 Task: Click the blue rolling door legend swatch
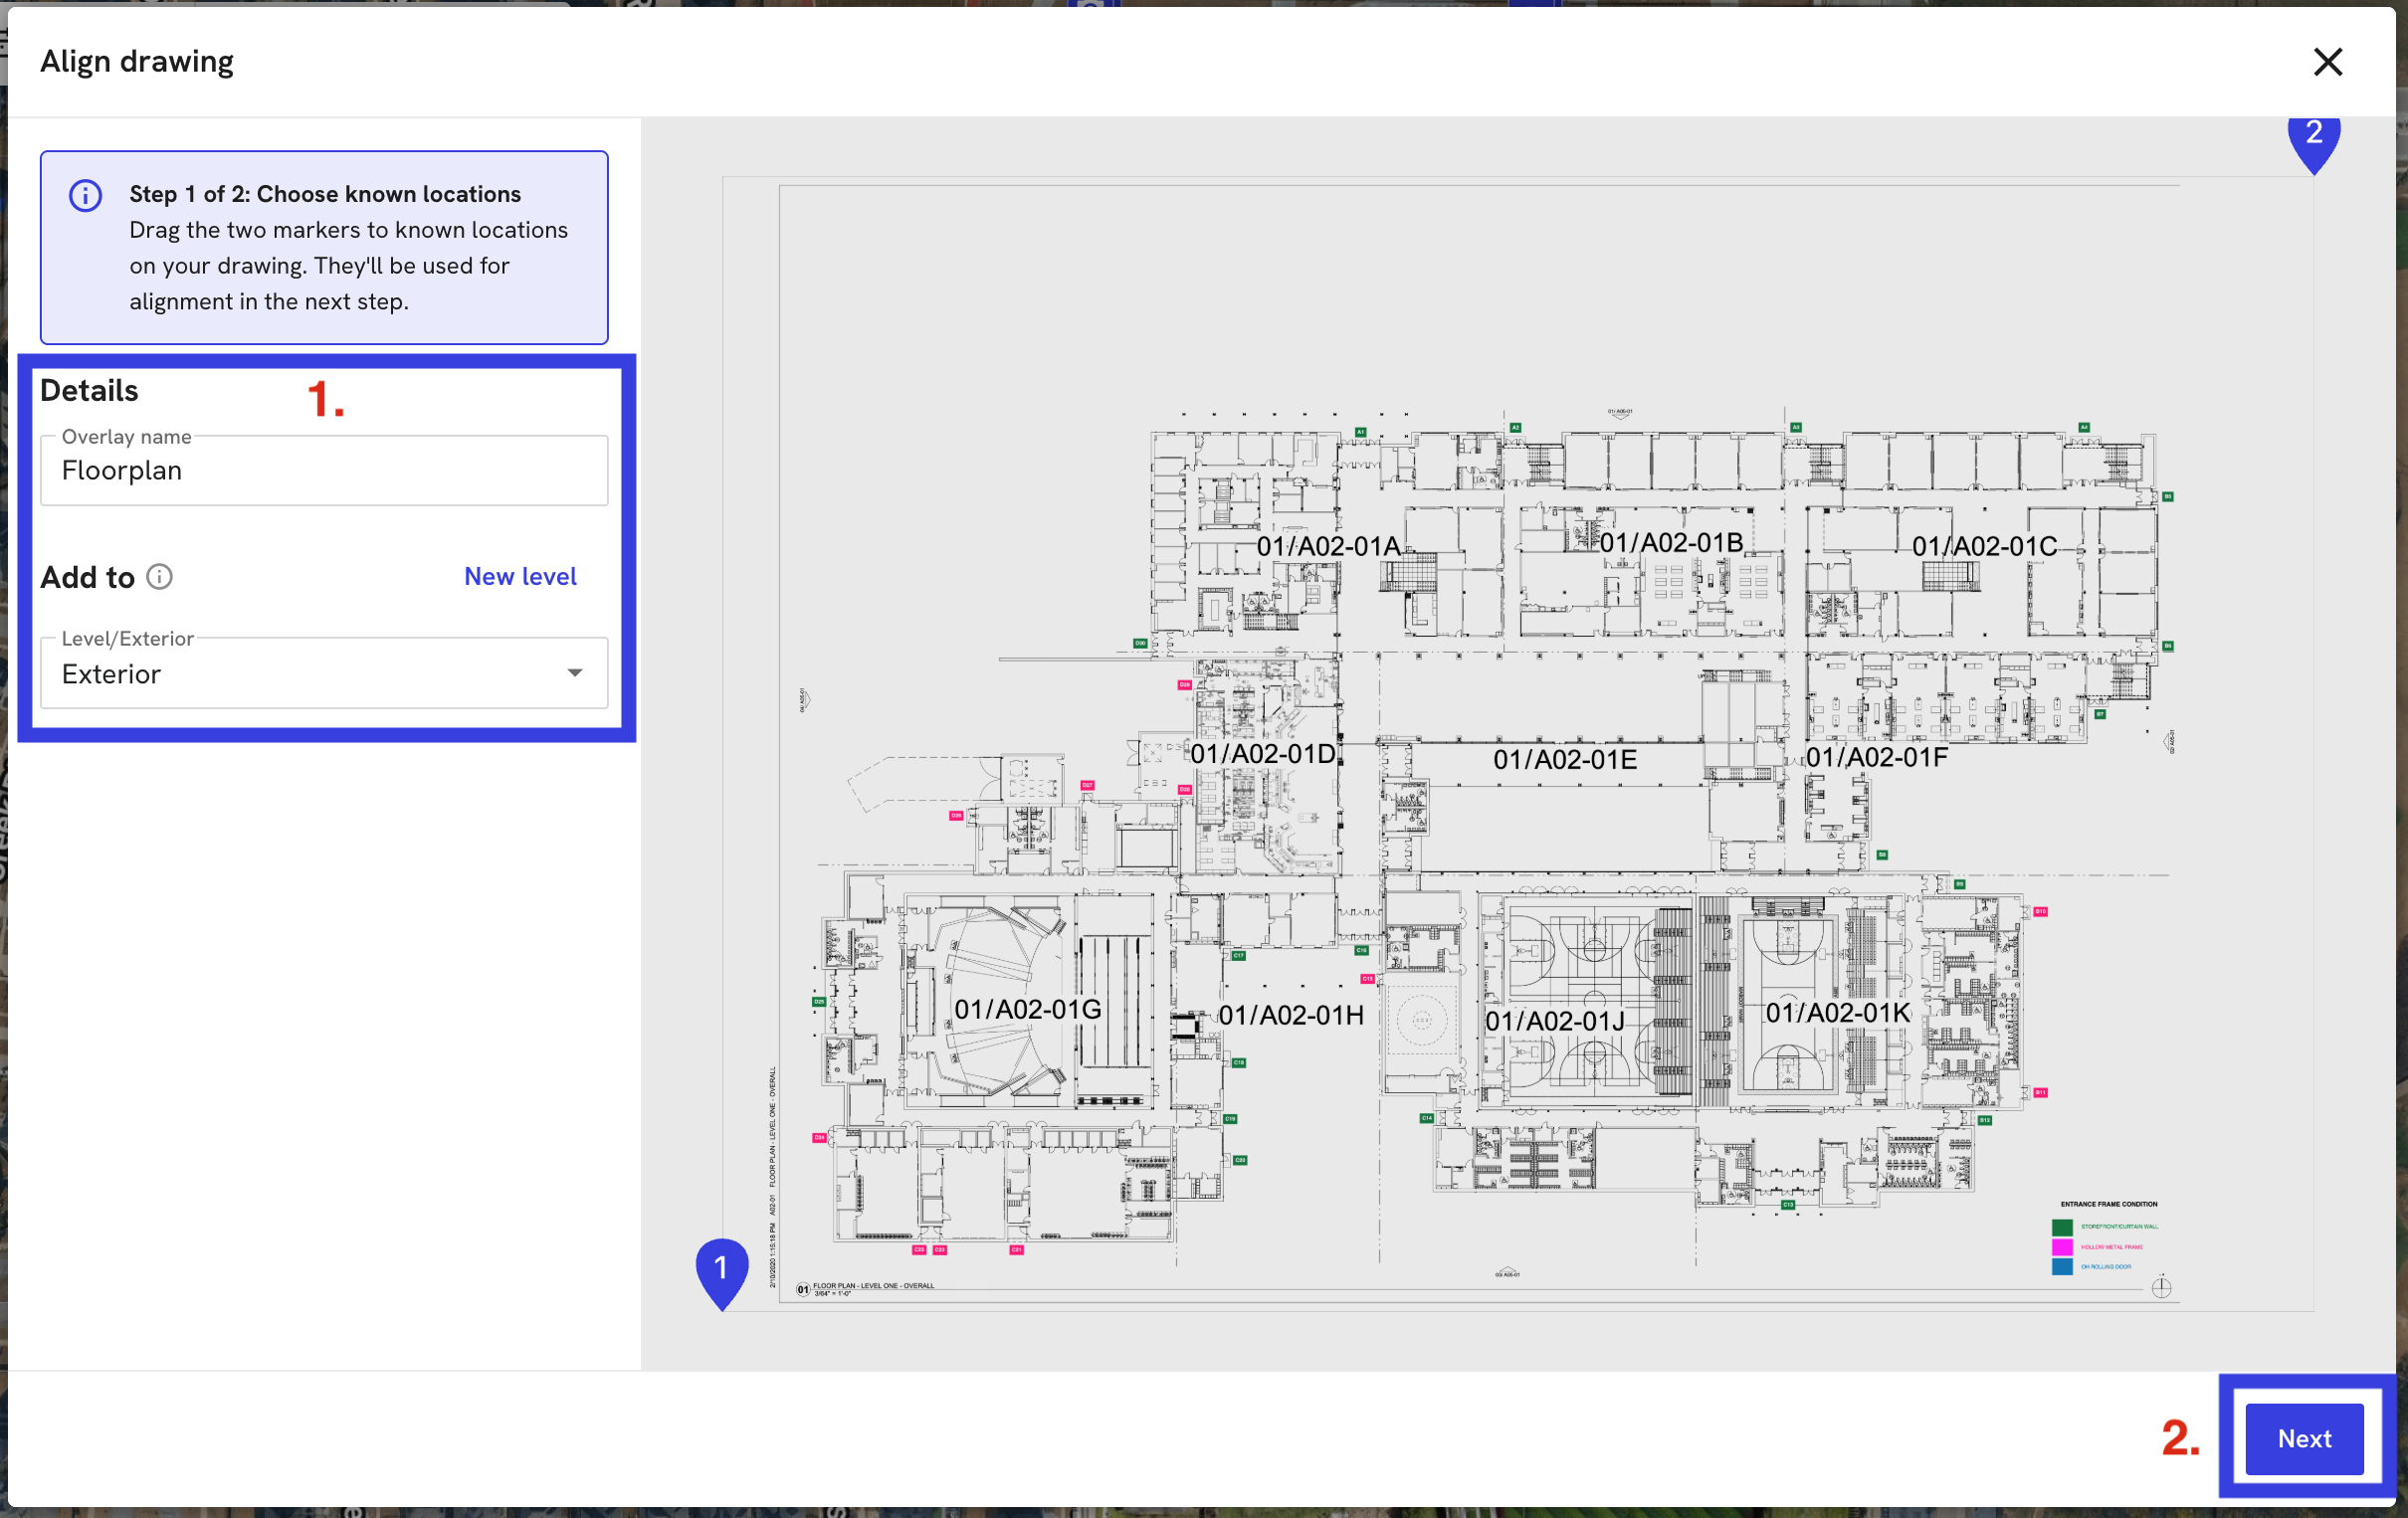[x=2061, y=1267]
